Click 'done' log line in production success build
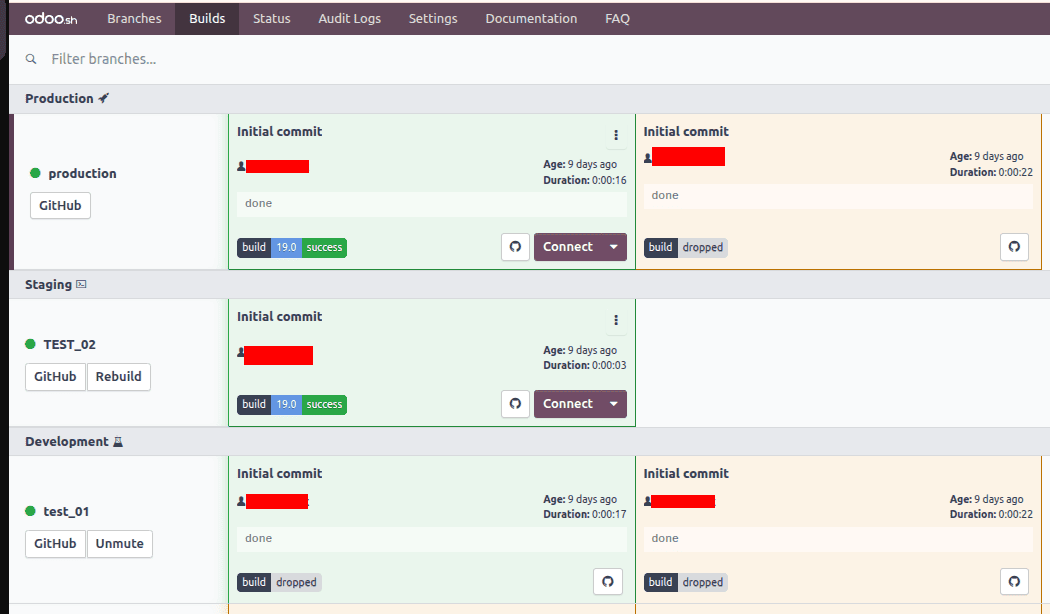 click(432, 204)
